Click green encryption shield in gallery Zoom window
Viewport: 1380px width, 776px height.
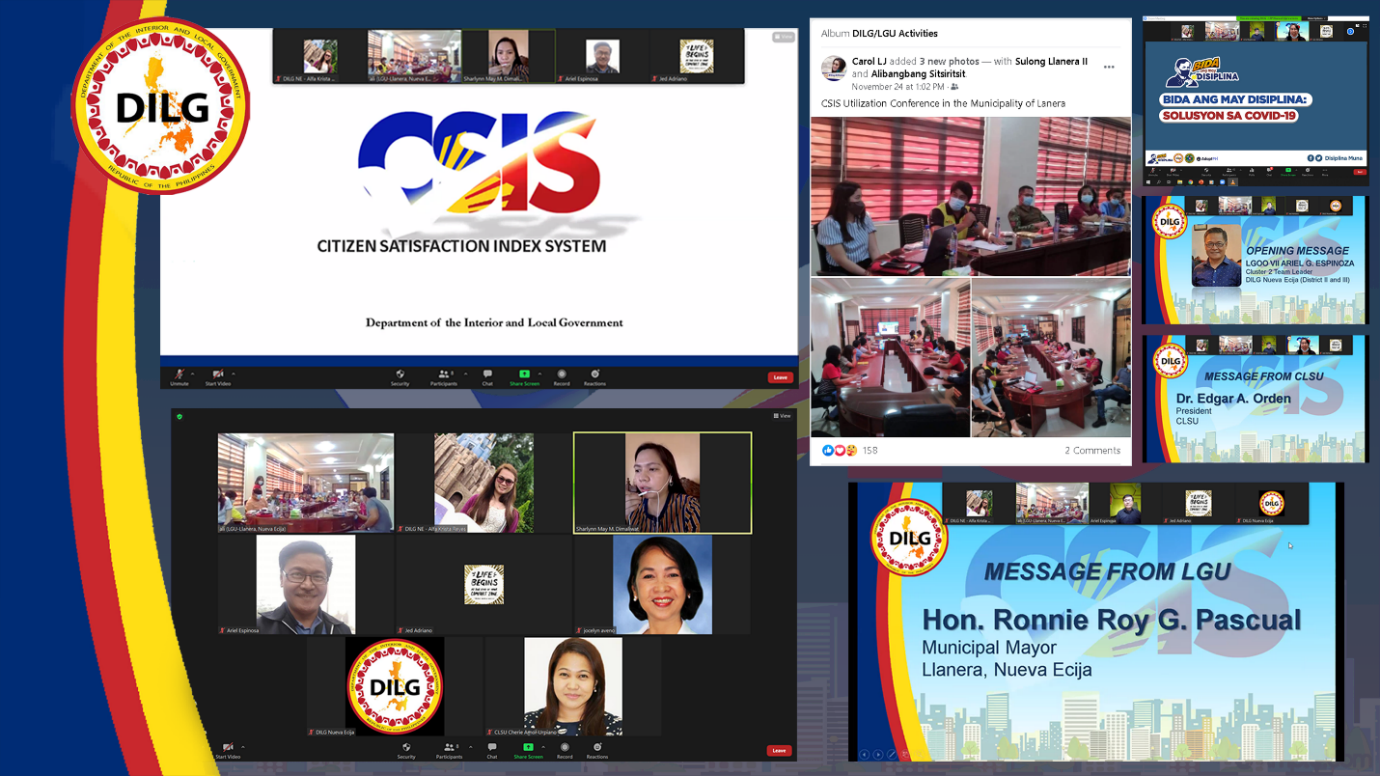(x=180, y=416)
